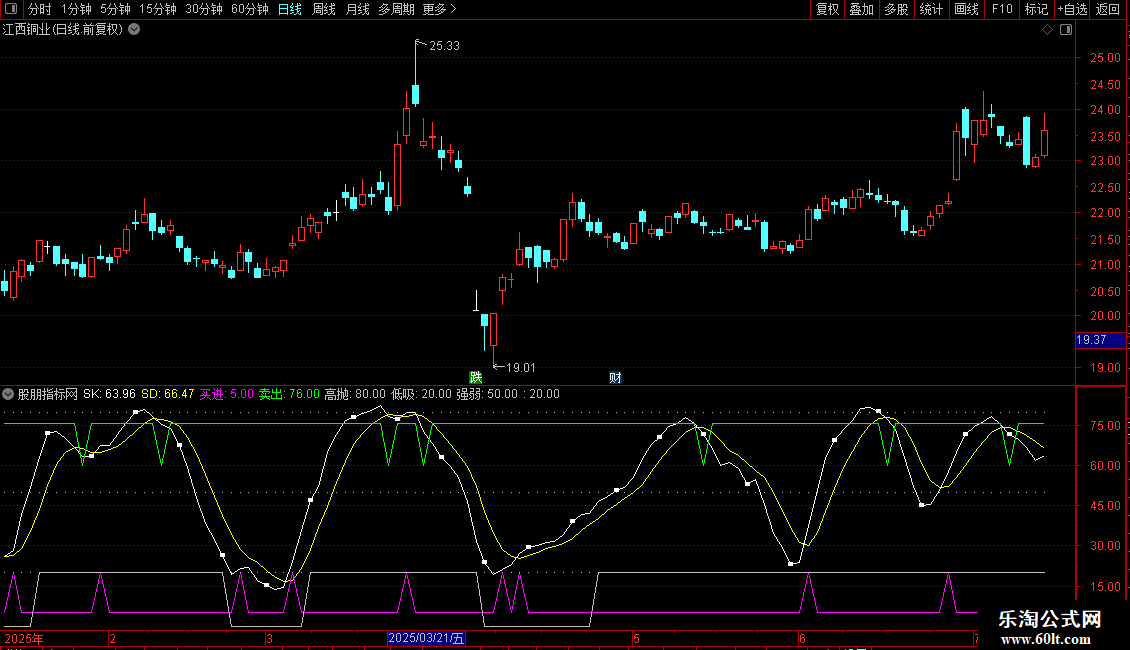The height and width of the screenshot is (650, 1130).
Task: Click the green 跌 event marker
Action: pos(476,378)
